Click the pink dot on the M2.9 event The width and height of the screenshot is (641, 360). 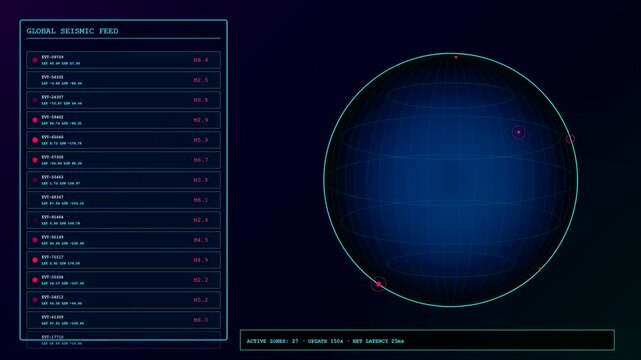35,120
